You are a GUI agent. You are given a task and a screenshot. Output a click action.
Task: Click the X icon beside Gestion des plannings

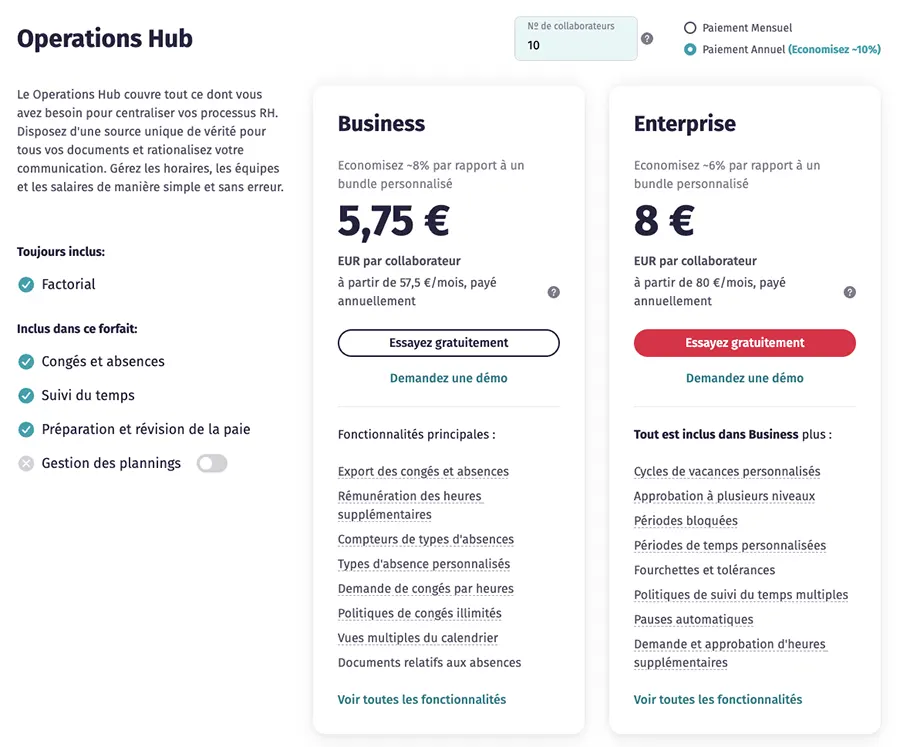26,464
